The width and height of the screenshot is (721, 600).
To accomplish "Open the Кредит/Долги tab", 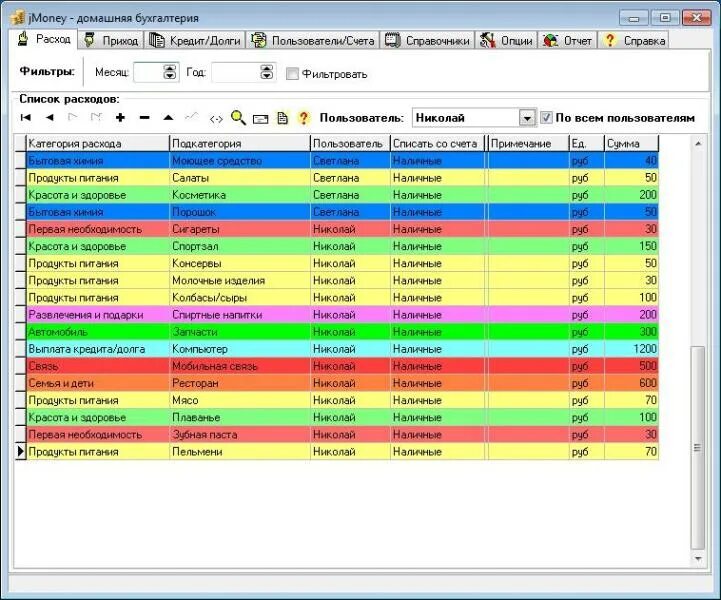I will pyautogui.click(x=195, y=40).
